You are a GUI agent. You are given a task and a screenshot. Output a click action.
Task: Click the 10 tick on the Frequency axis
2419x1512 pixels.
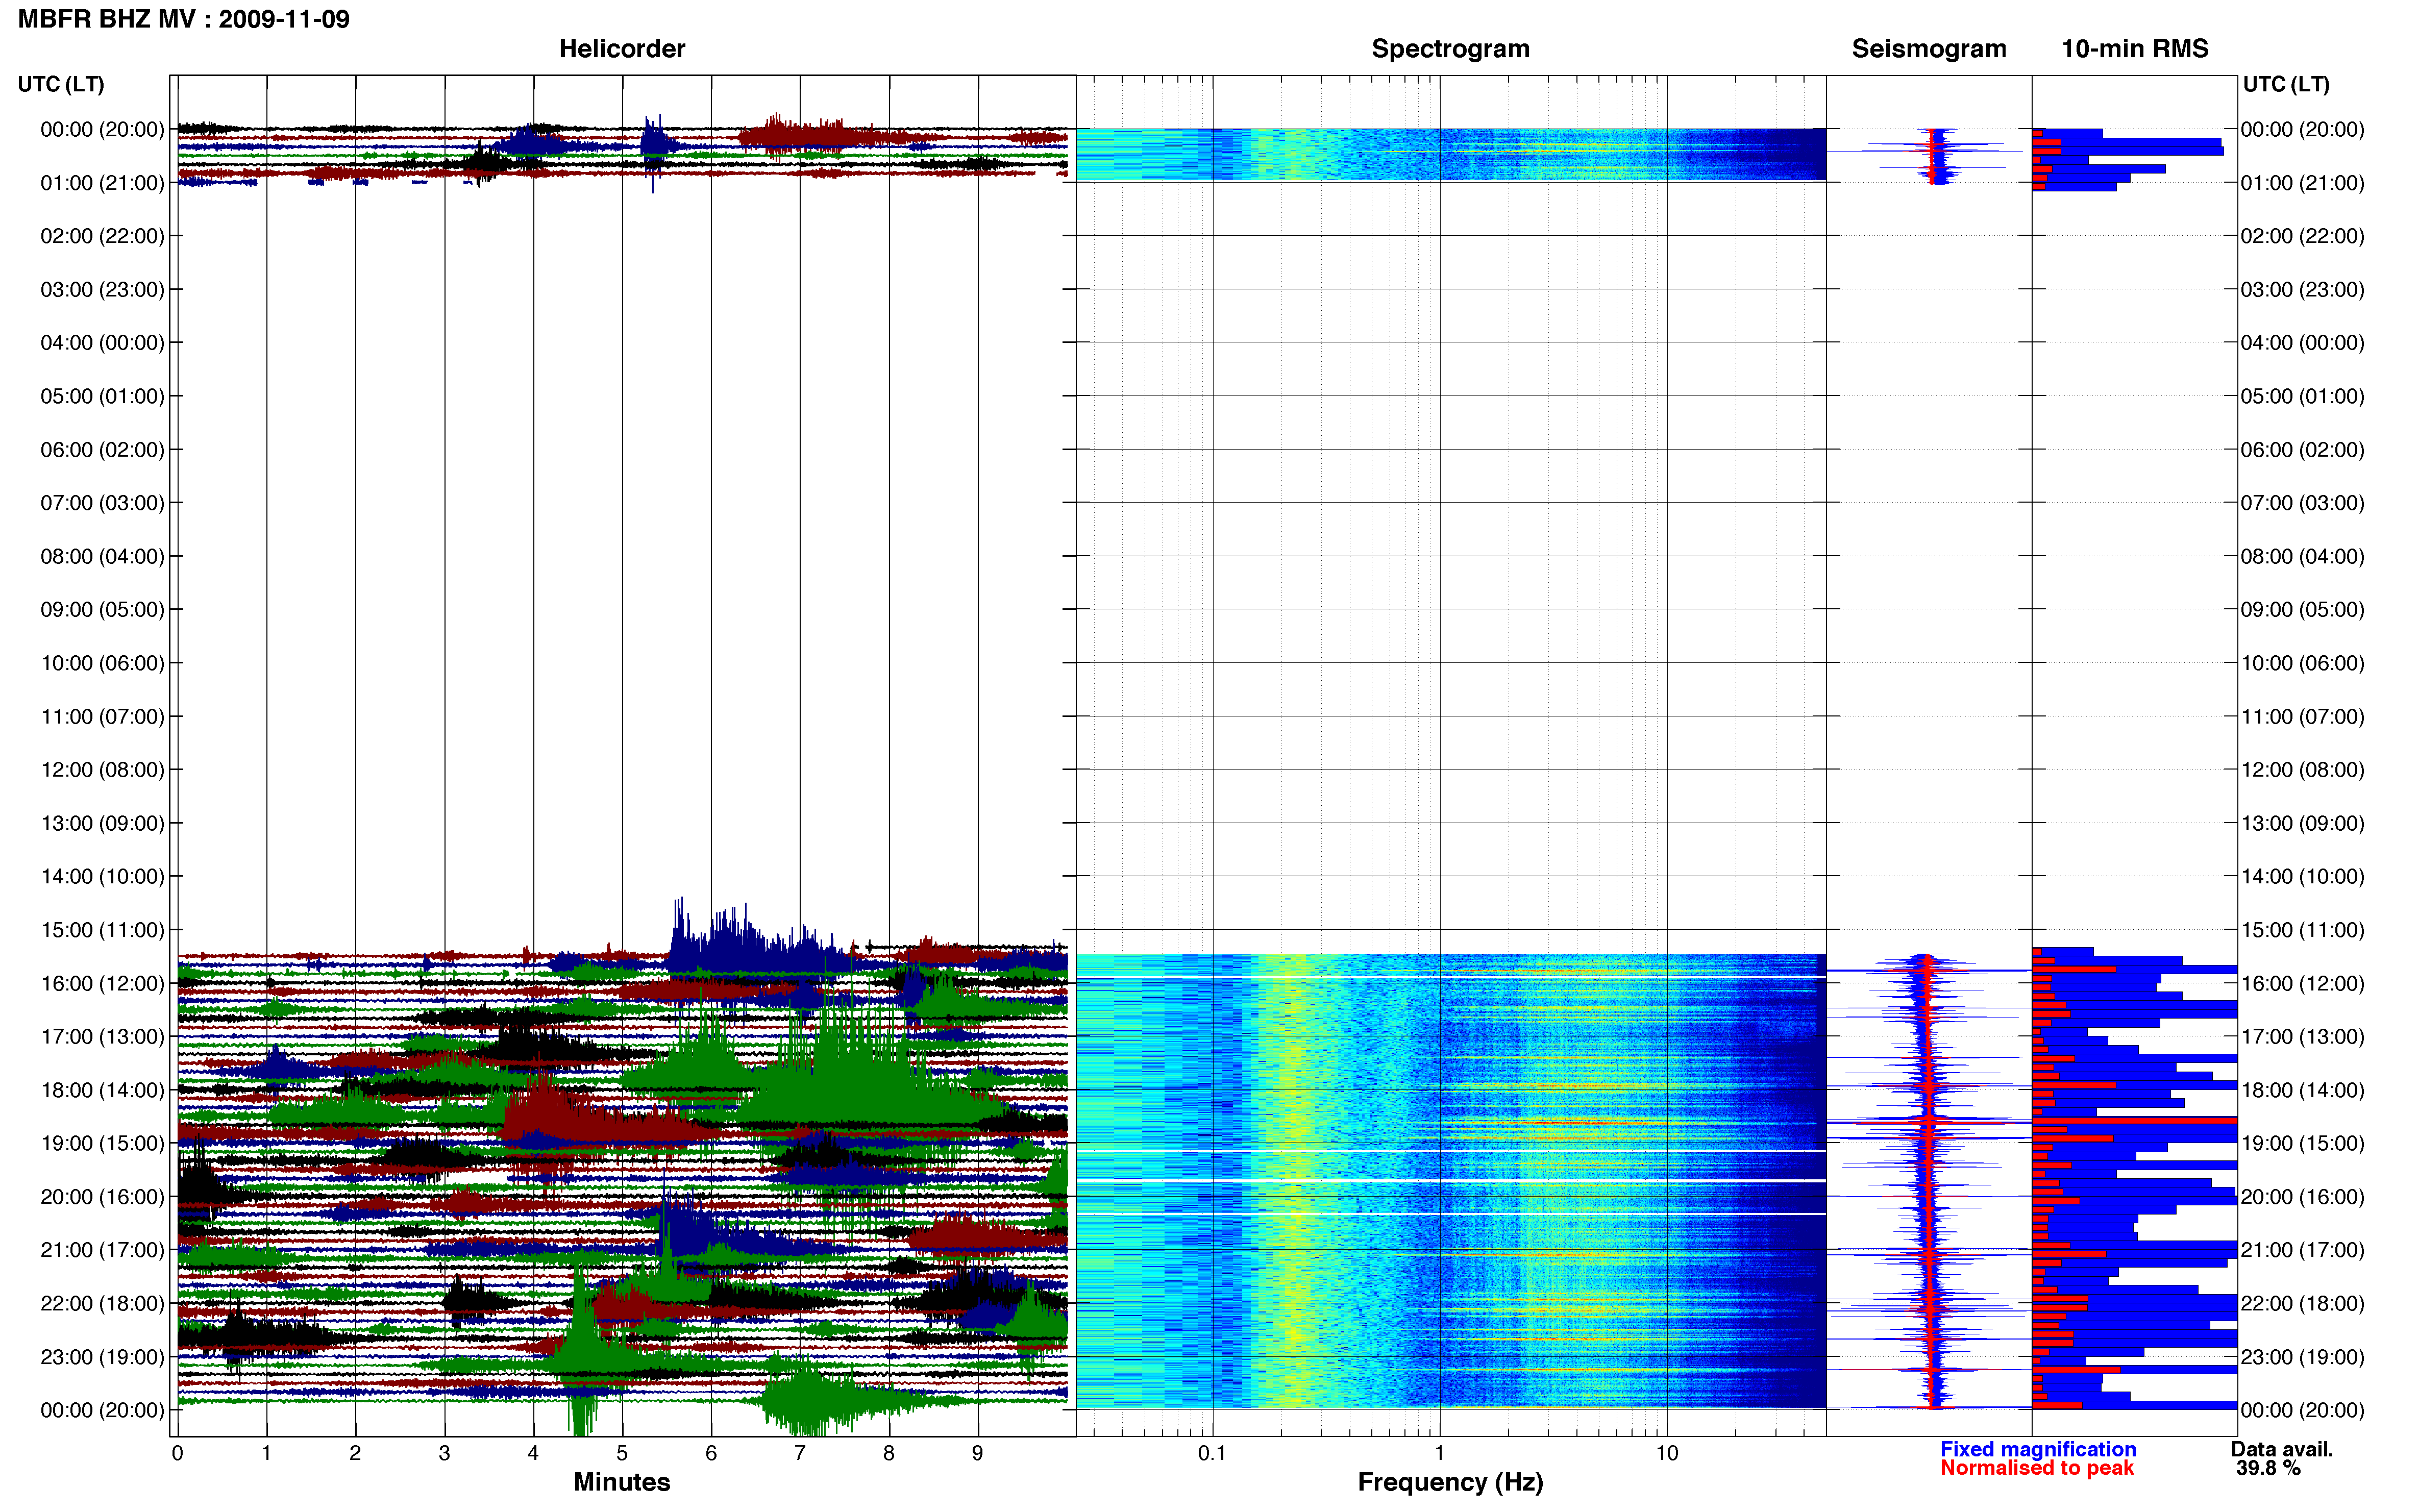(1666, 1453)
